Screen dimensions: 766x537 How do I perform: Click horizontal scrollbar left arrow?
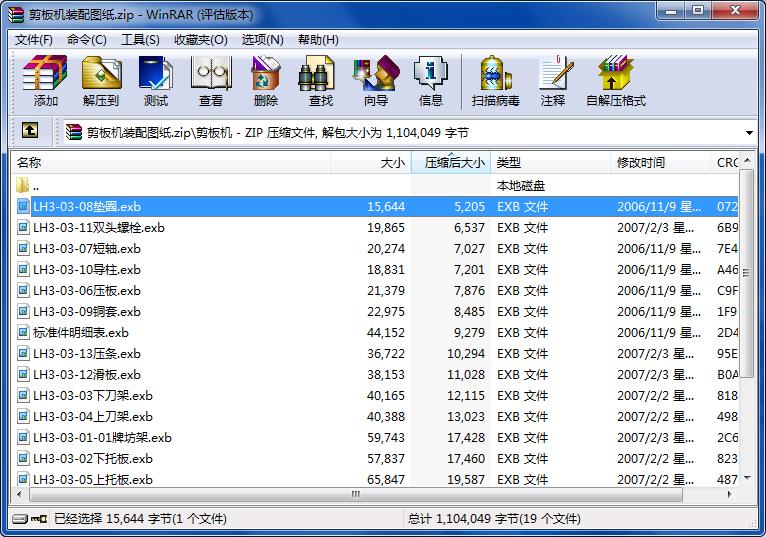click(20, 494)
